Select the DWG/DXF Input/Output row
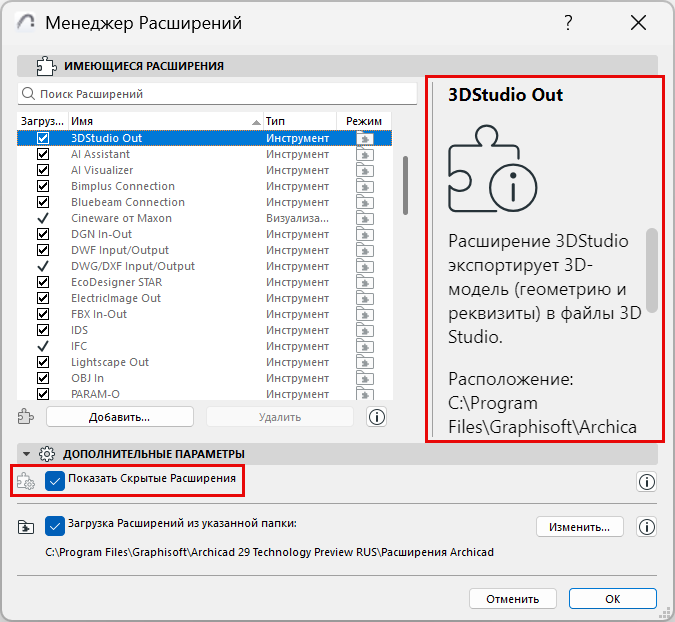Image resolution: width=675 pixels, height=622 pixels. click(x=204, y=266)
